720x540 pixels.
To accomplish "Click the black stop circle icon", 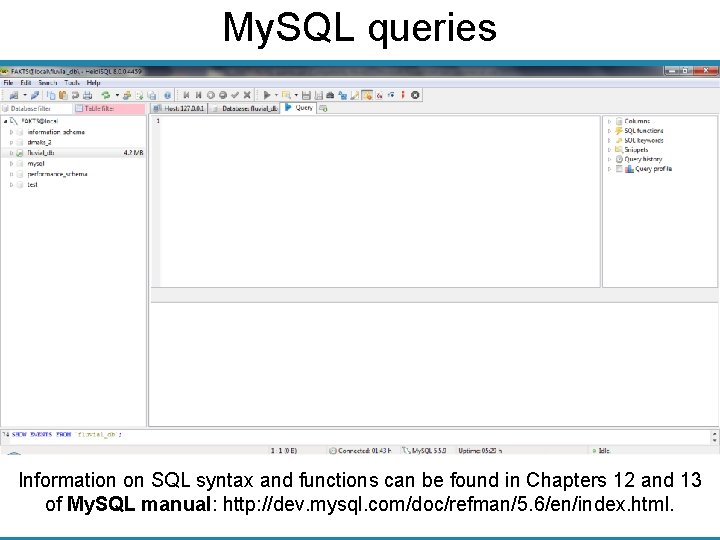I will (415, 95).
